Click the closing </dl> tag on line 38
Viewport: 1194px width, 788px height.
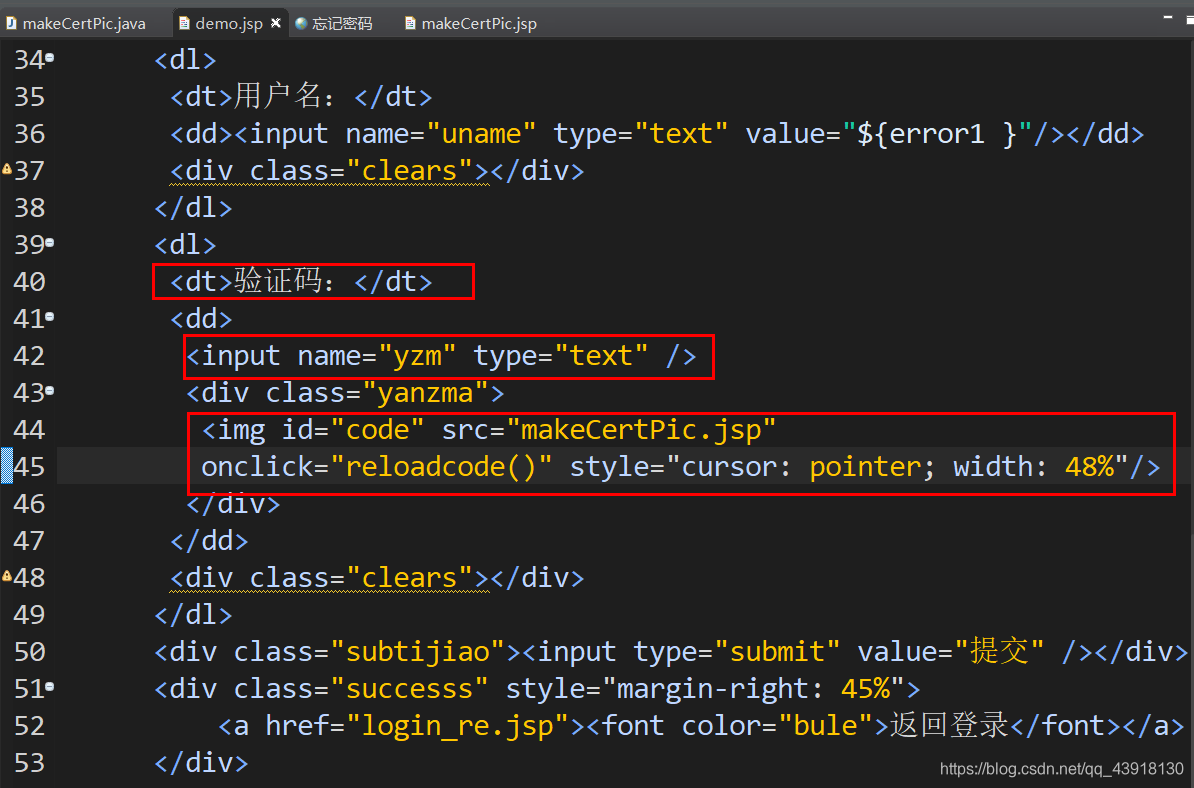coord(193,208)
